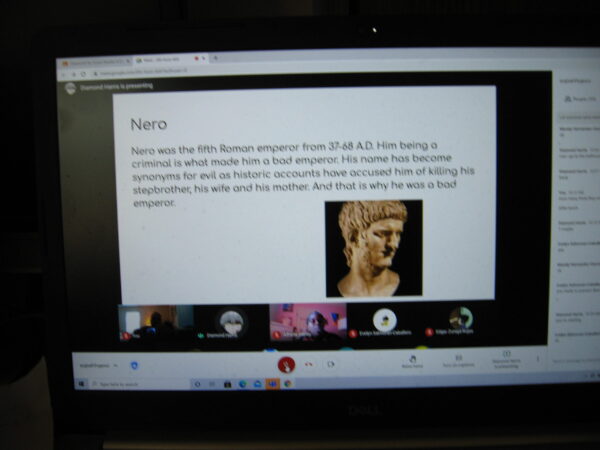Open the Chrome icon on the taskbar
The image size is (600, 450).
click(x=288, y=383)
